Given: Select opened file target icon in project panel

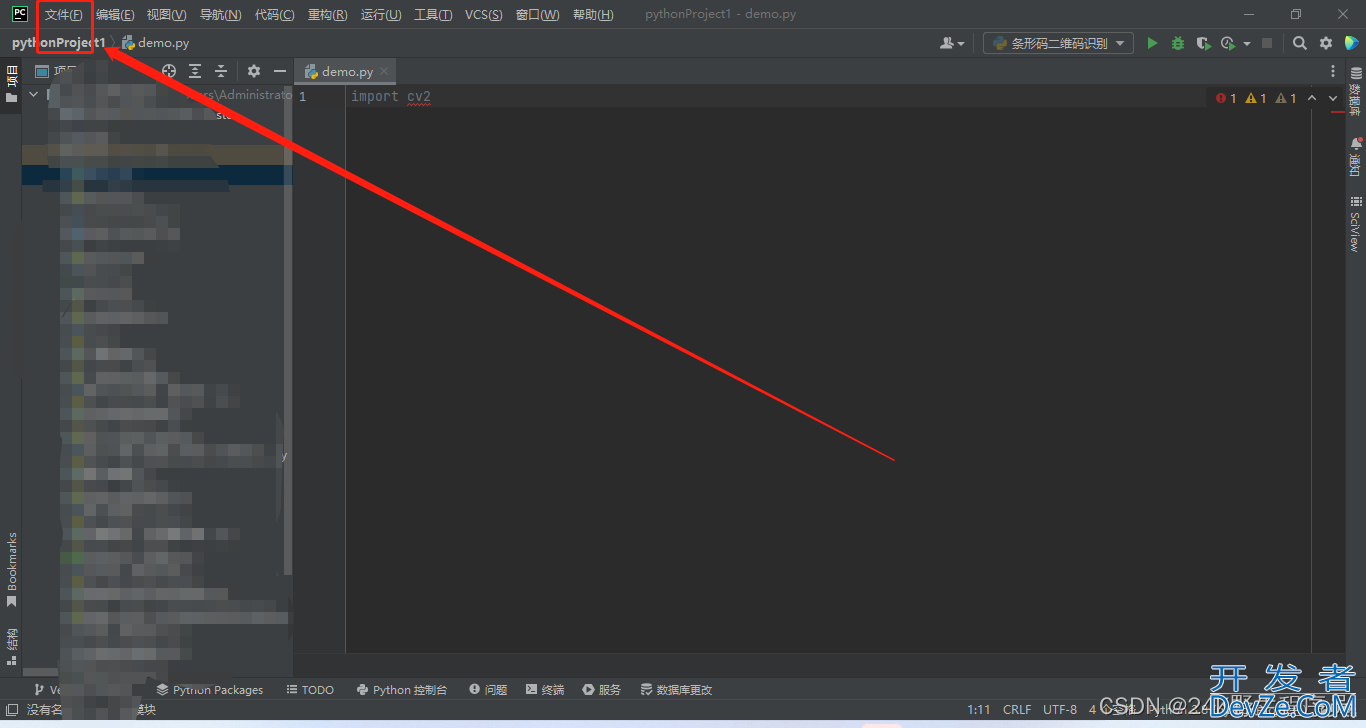Looking at the screenshot, I should coord(169,71).
